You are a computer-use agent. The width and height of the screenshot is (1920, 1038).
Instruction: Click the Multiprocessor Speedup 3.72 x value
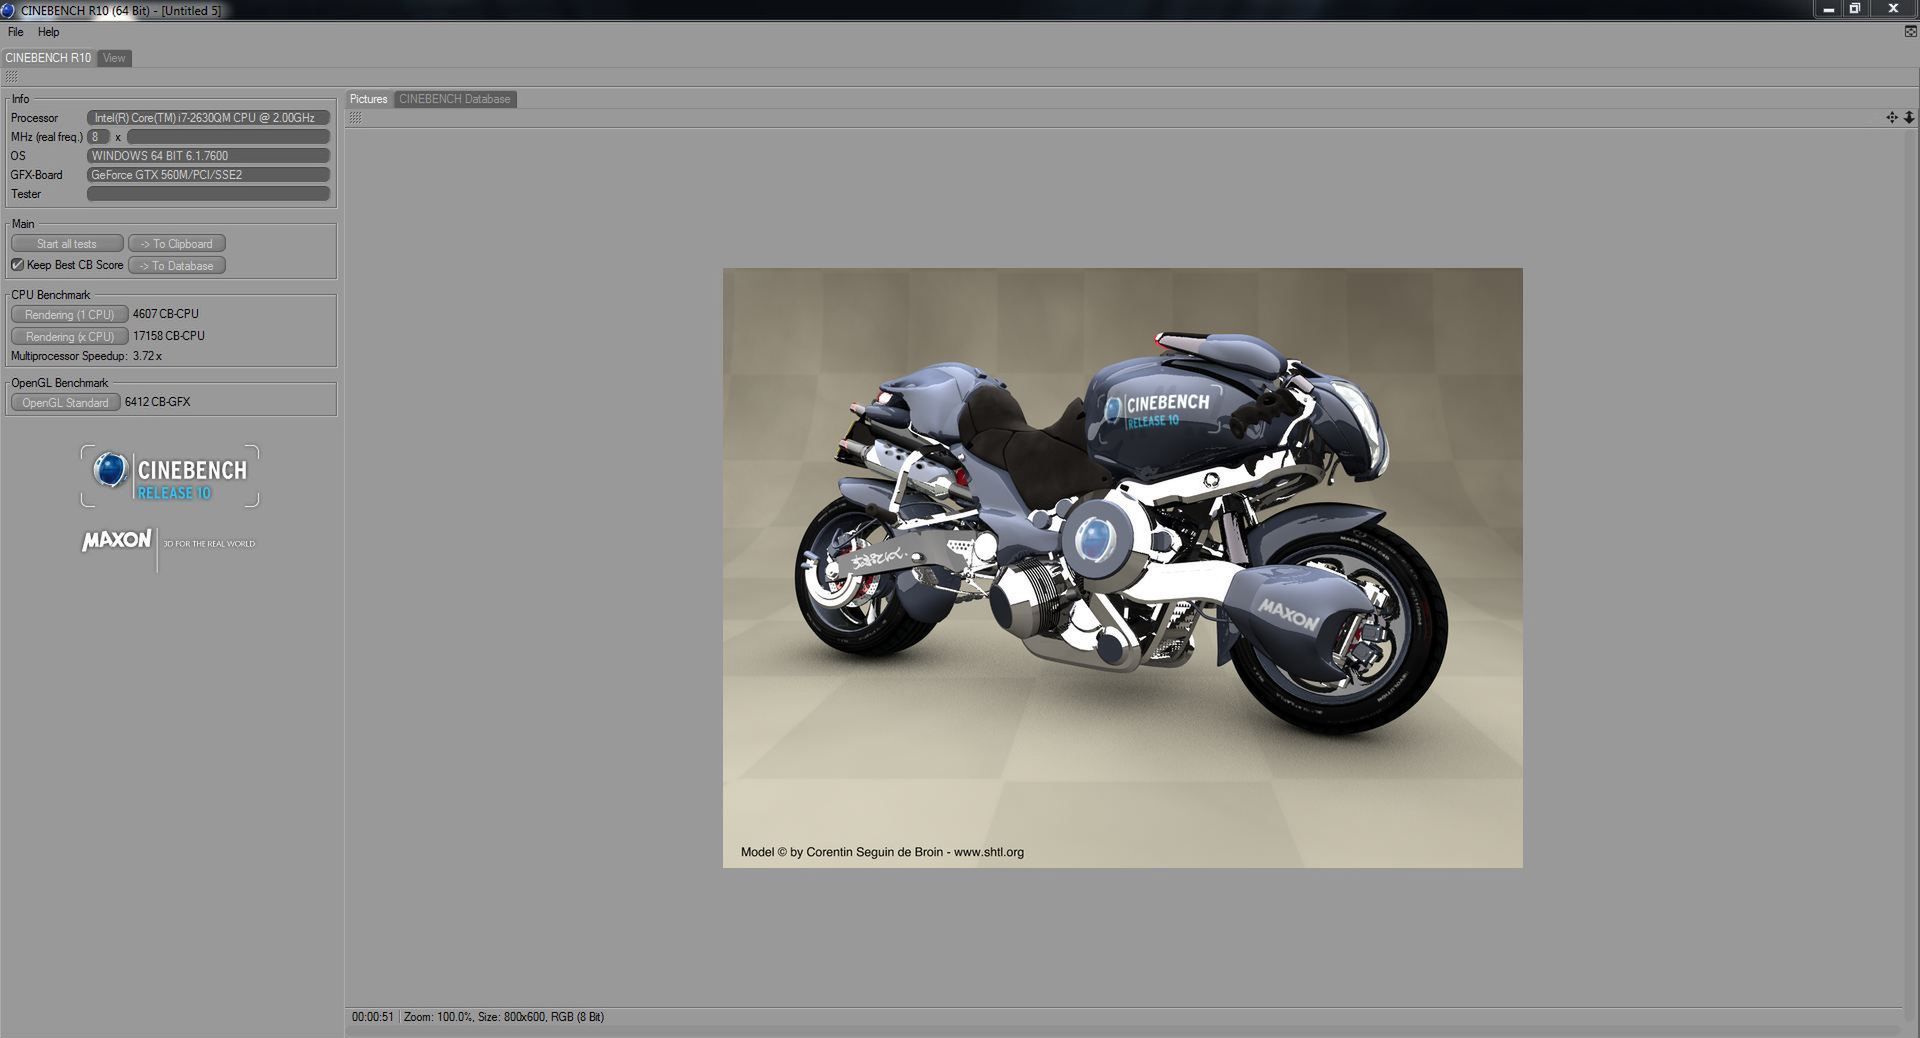[148, 356]
